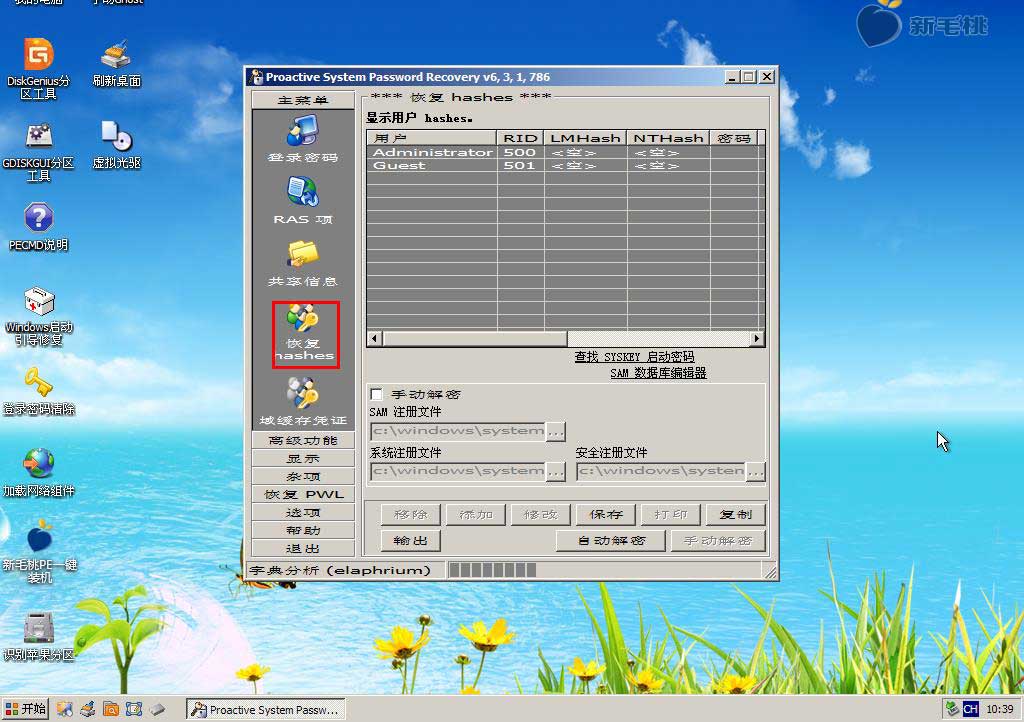Sort by the RID column header
Viewport: 1024px width, 722px height.
tap(520, 138)
